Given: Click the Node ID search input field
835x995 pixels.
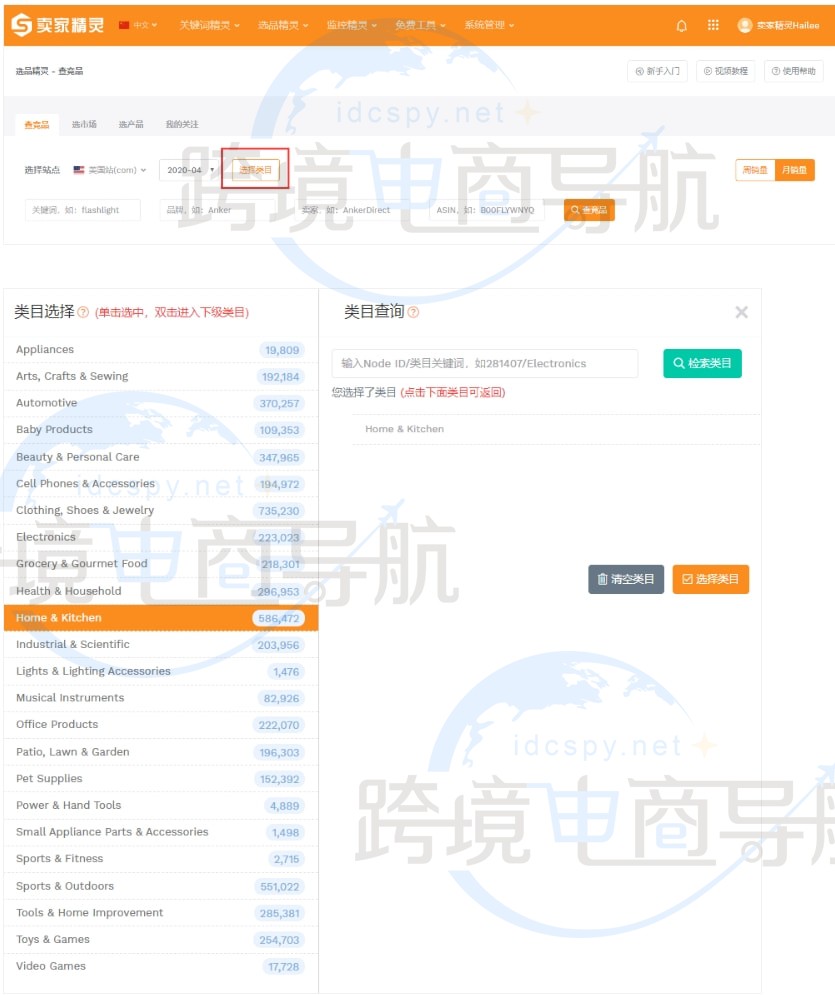Looking at the screenshot, I should [484, 363].
